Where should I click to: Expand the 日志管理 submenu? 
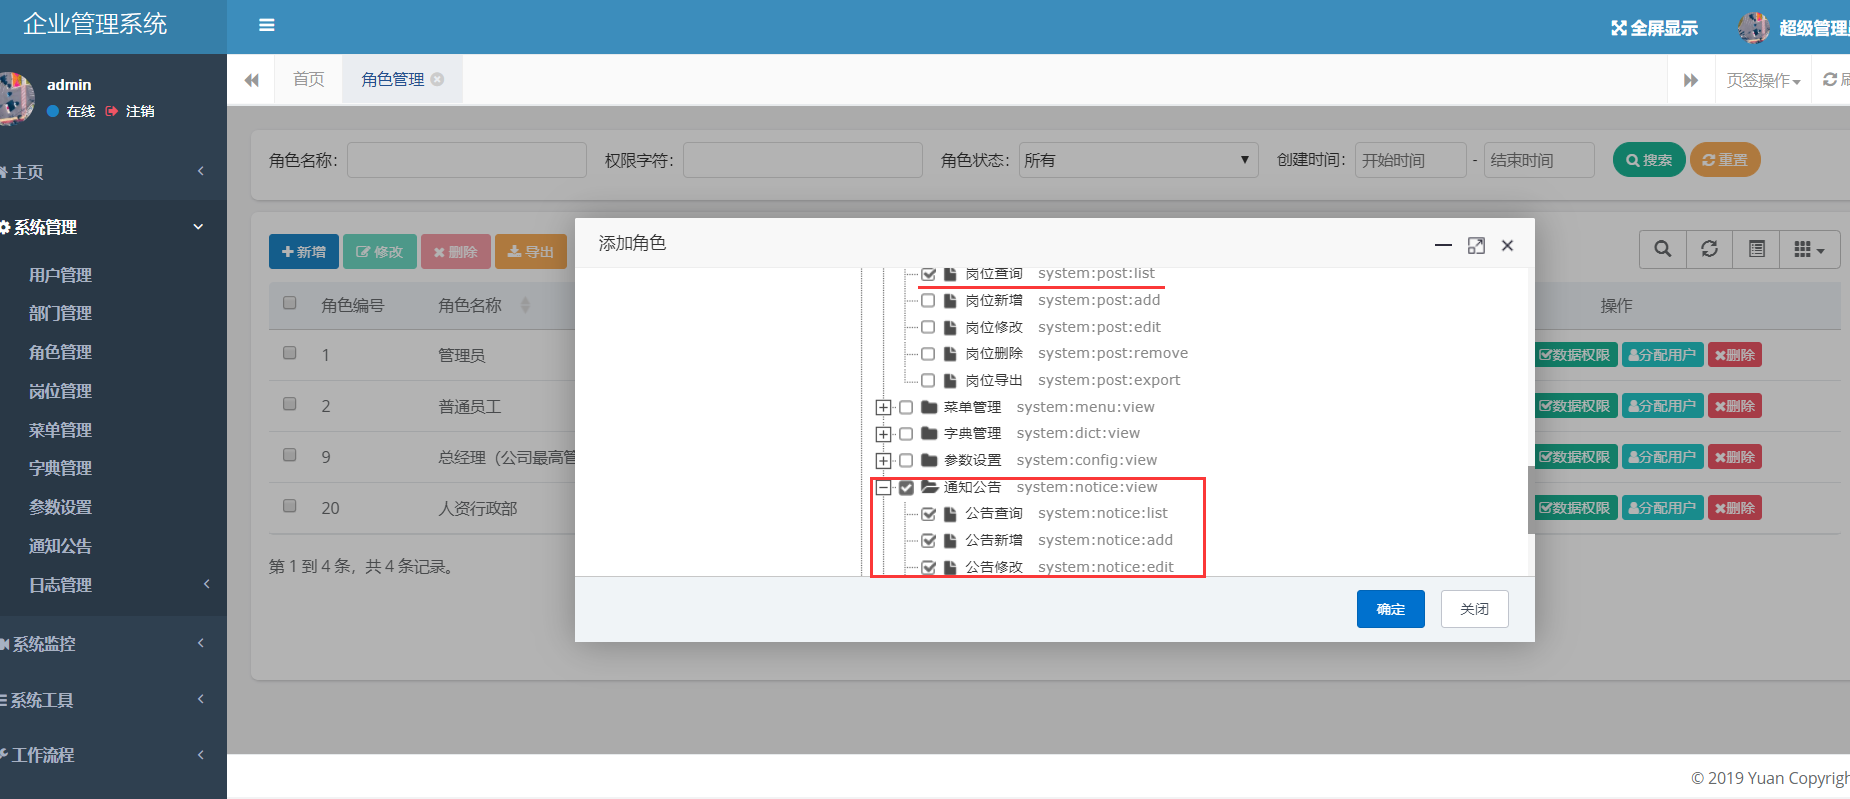coord(113,585)
